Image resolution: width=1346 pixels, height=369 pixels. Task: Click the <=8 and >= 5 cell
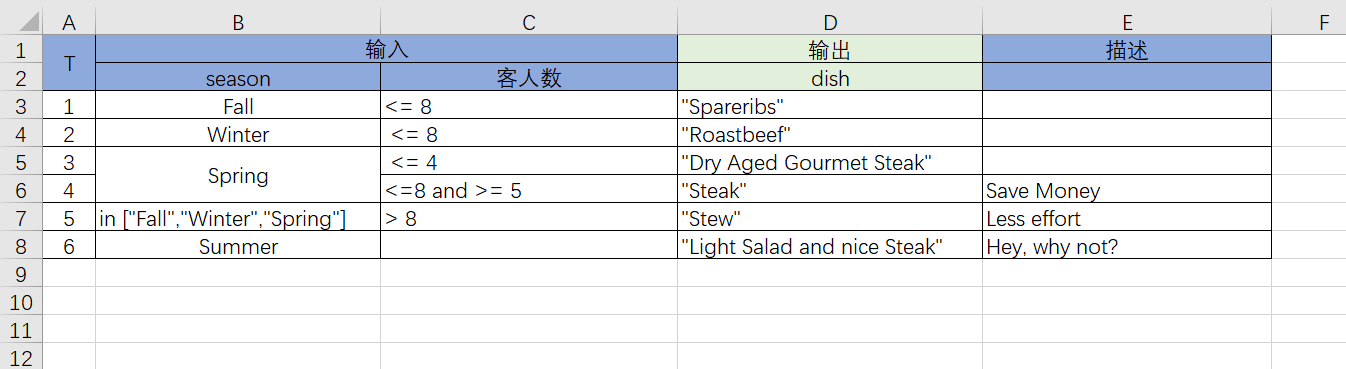529,190
